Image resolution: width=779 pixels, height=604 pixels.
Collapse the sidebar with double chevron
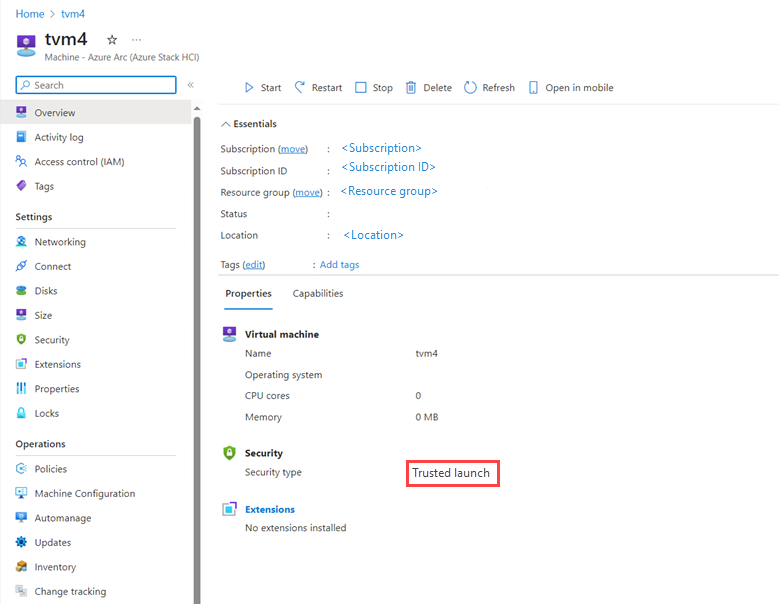pos(190,85)
